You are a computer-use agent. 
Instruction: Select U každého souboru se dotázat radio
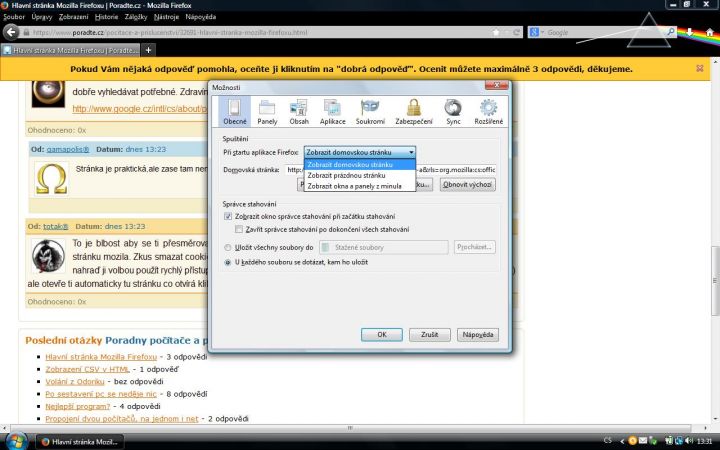pyautogui.click(x=227, y=263)
